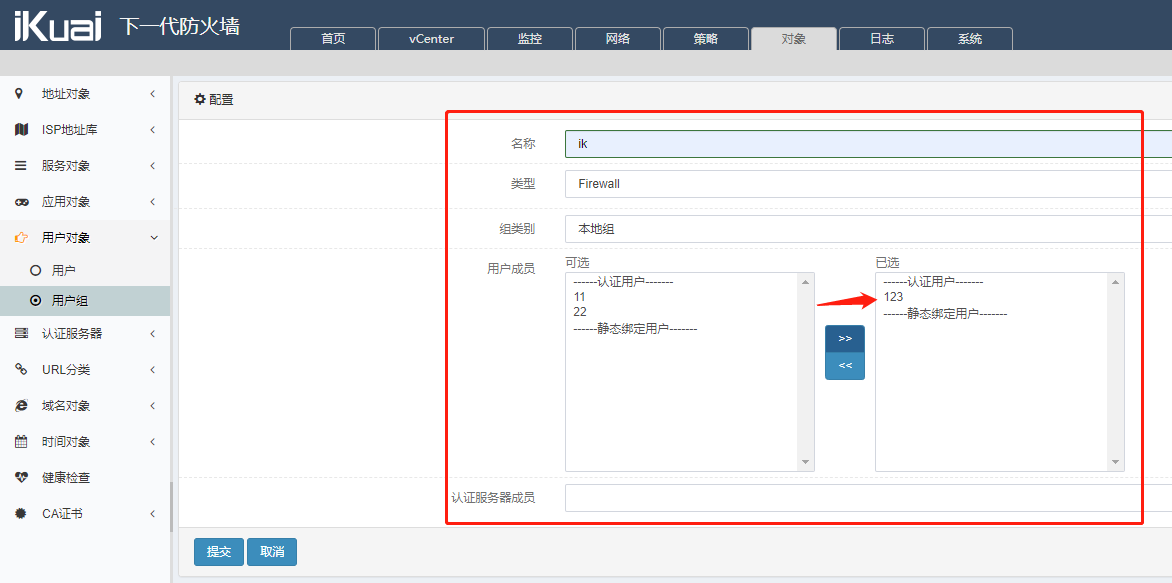
Task: Expand the CA证书 chevron
Action: point(152,513)
